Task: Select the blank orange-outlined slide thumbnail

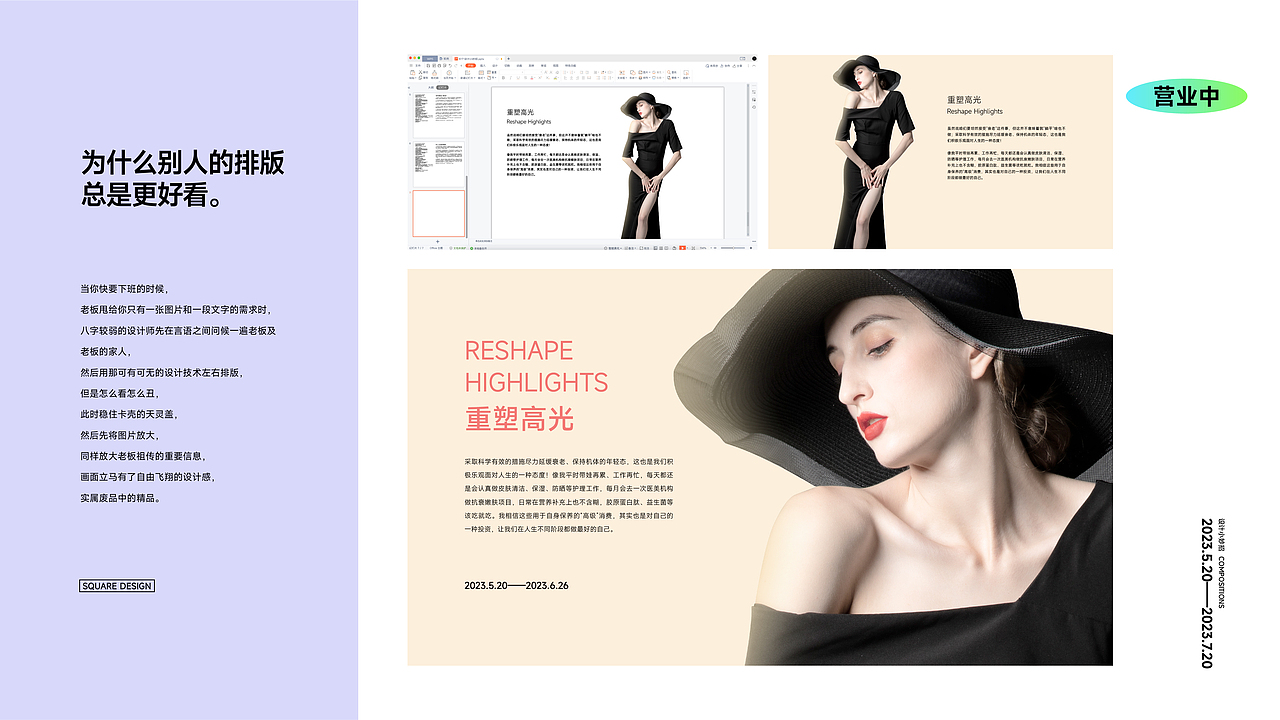Action: point(439,213)
